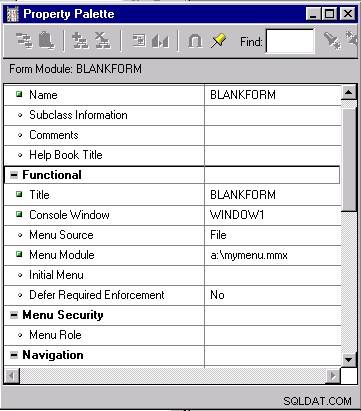The image size is (361, 411).
Task: Click the No value for Defer Required Enforcement
Action: 217,295
